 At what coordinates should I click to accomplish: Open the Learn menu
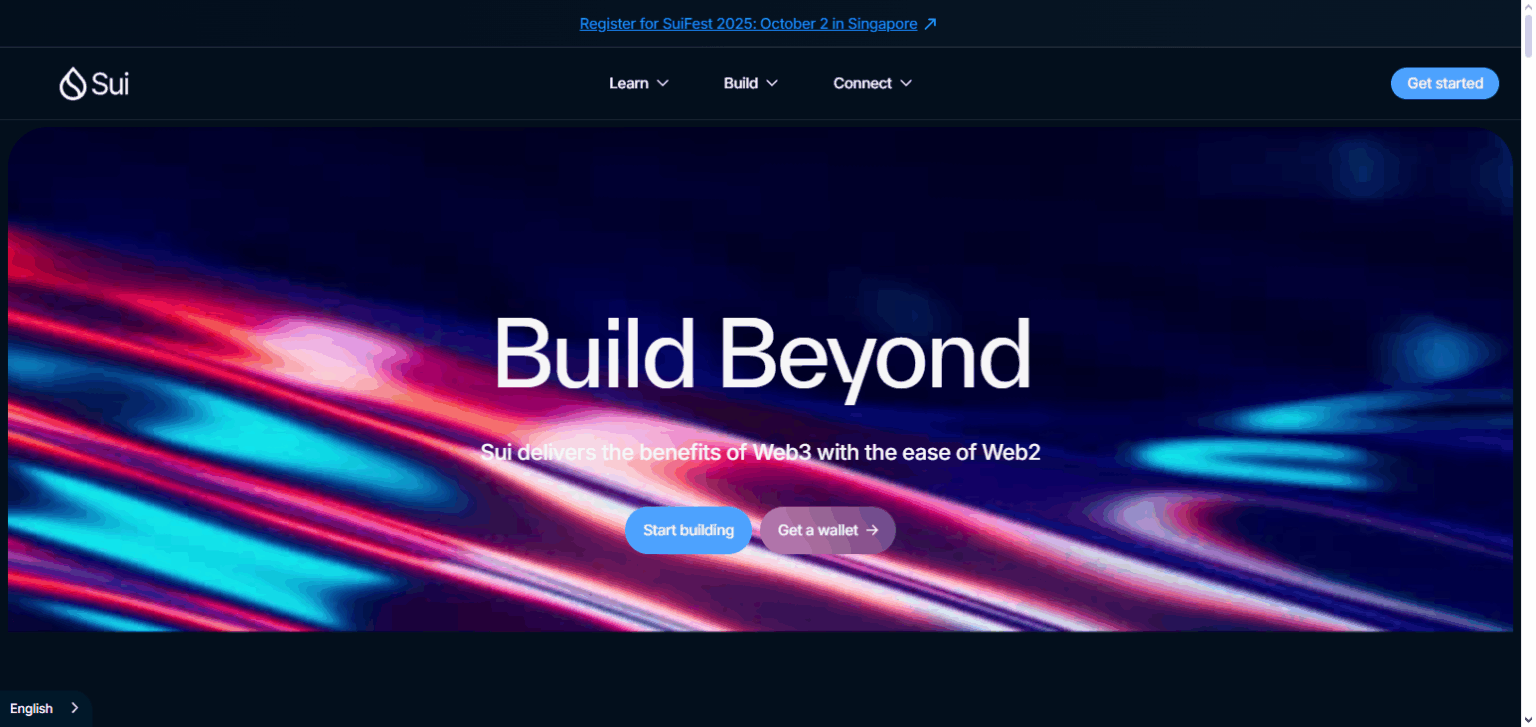pos(639,83)
